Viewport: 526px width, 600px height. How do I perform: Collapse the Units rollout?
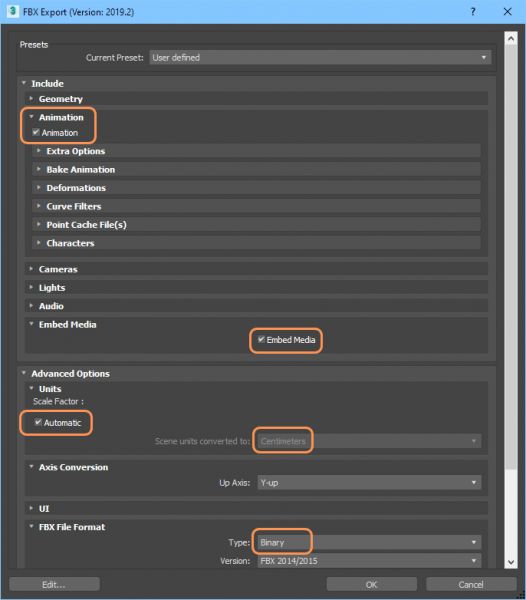click(45, 388)
